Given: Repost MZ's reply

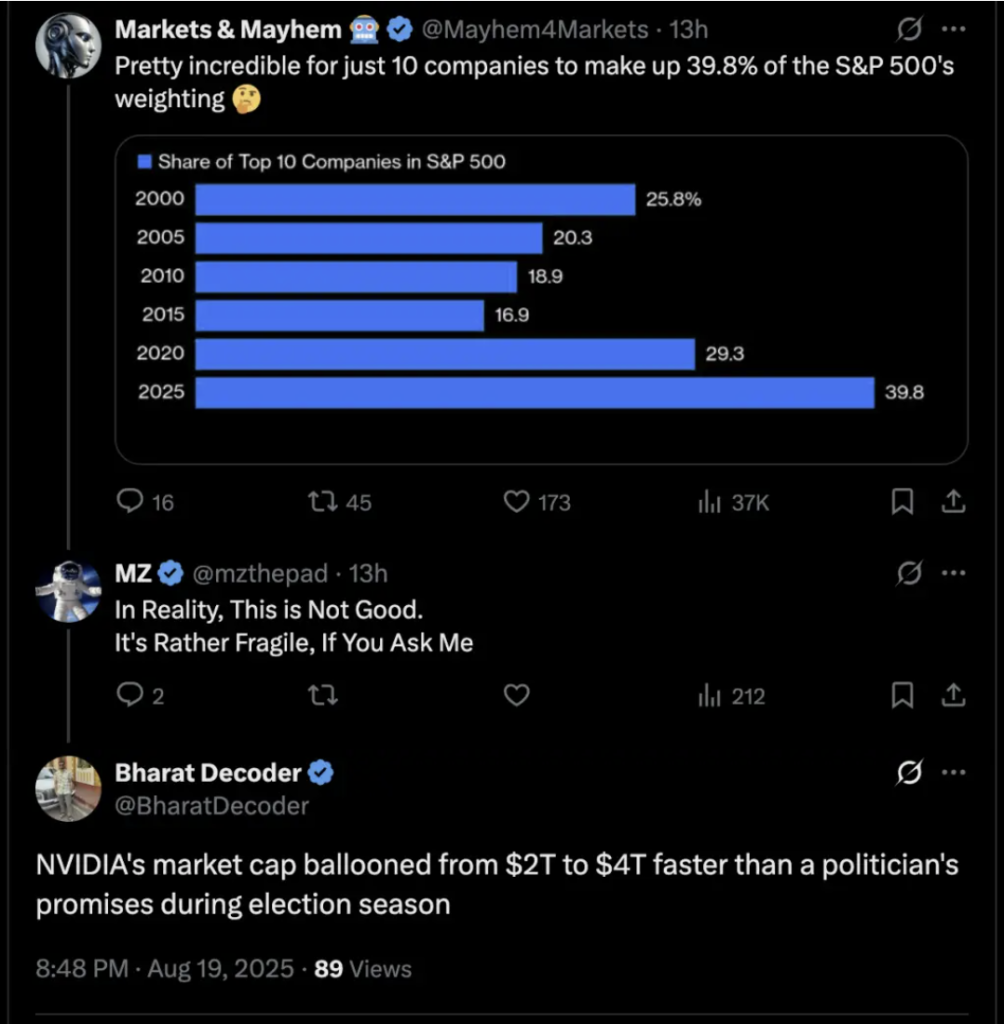Looking at the screenshot, I should pos(323,696).
